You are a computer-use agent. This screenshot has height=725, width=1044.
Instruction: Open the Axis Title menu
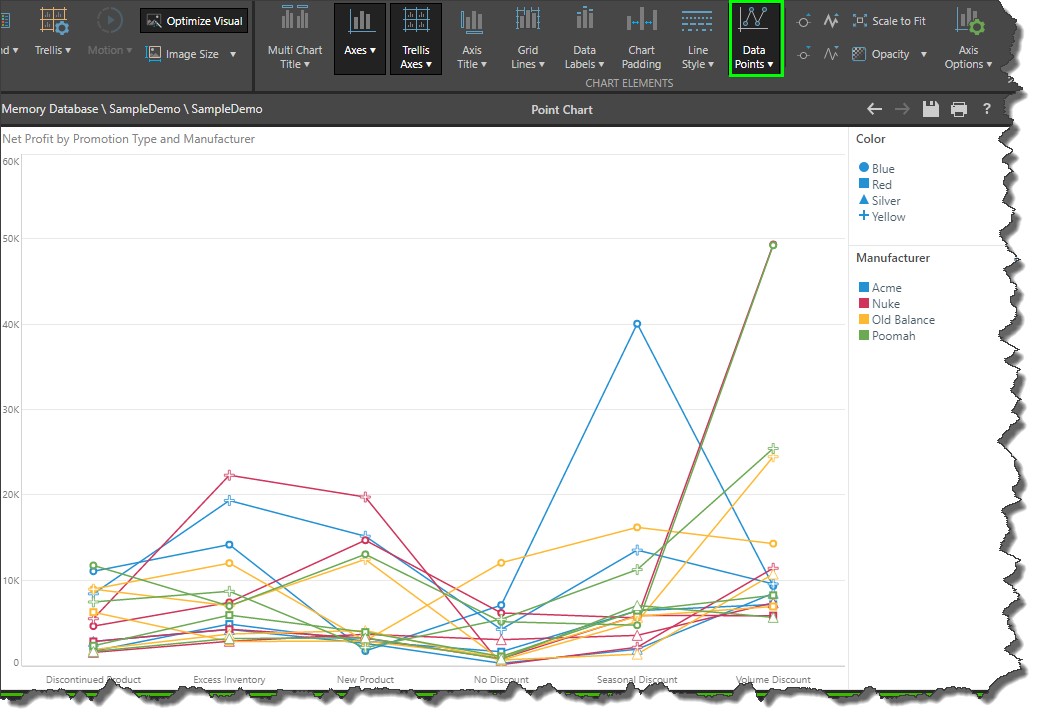[471, 39]
